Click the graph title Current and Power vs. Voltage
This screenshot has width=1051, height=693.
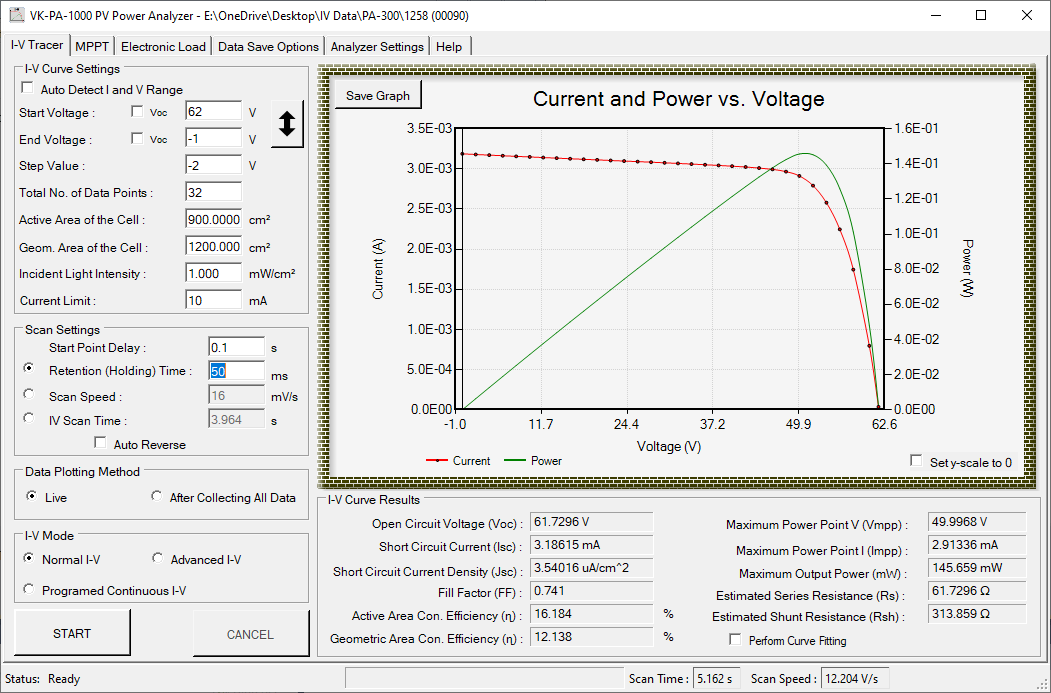pyautogui.click(x=678, y=99)
